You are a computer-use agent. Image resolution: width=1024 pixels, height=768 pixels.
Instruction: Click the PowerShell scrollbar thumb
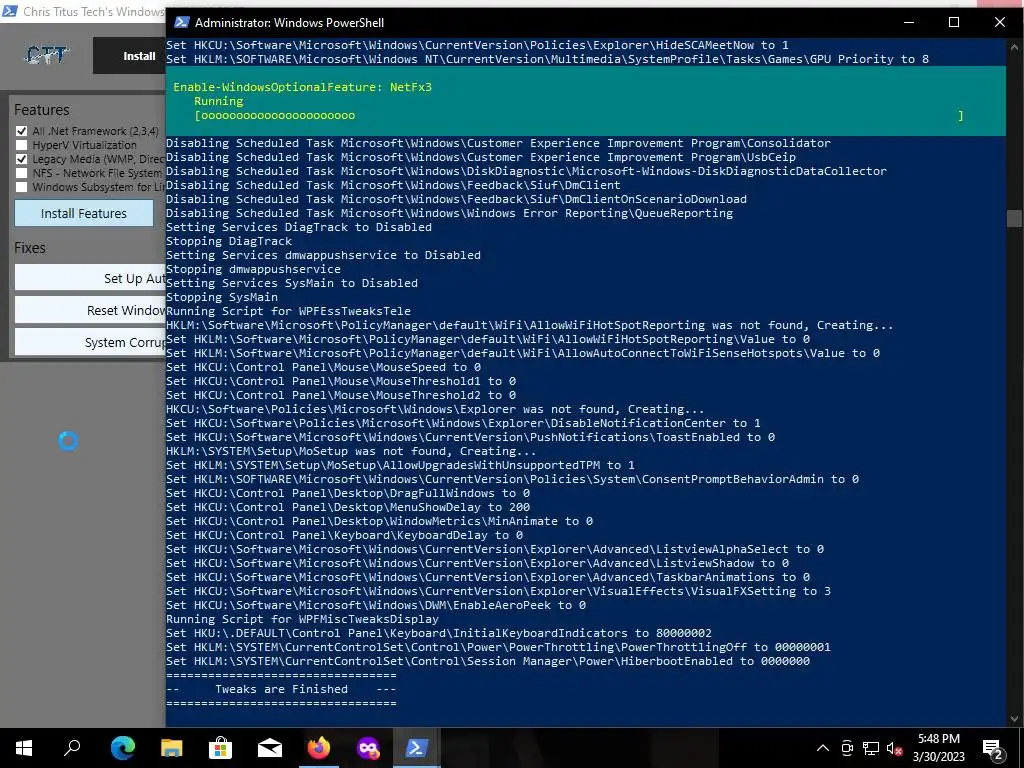coord(1014,218)
